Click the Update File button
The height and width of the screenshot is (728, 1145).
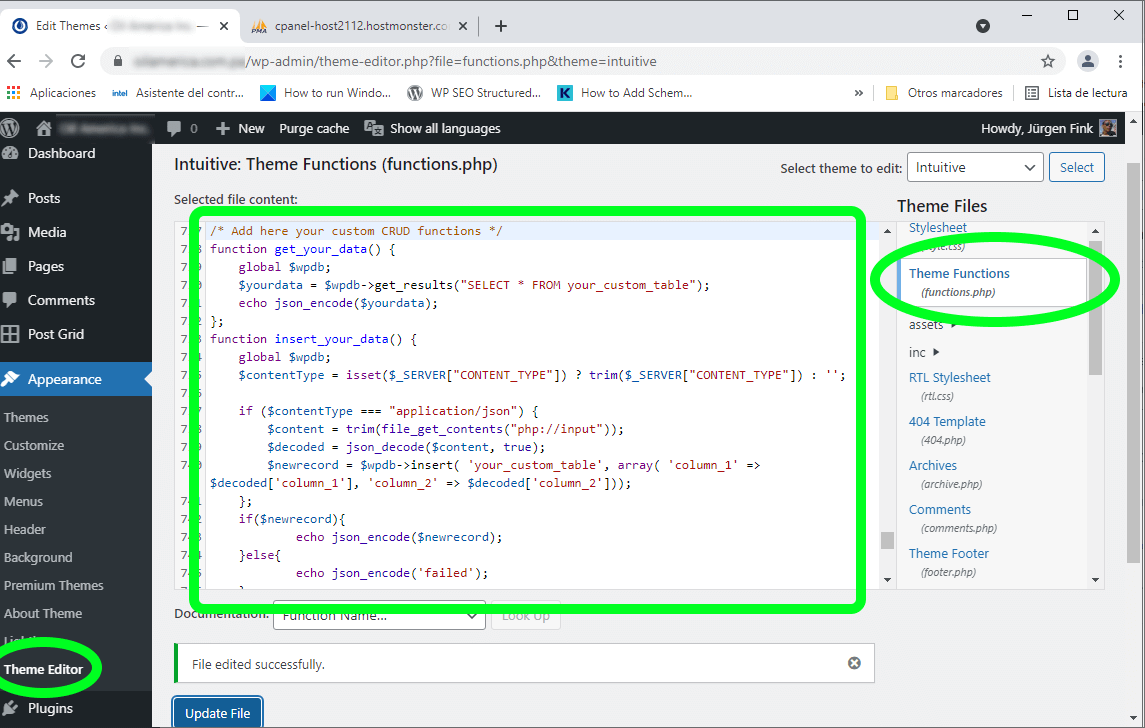(x=218, y=713)
